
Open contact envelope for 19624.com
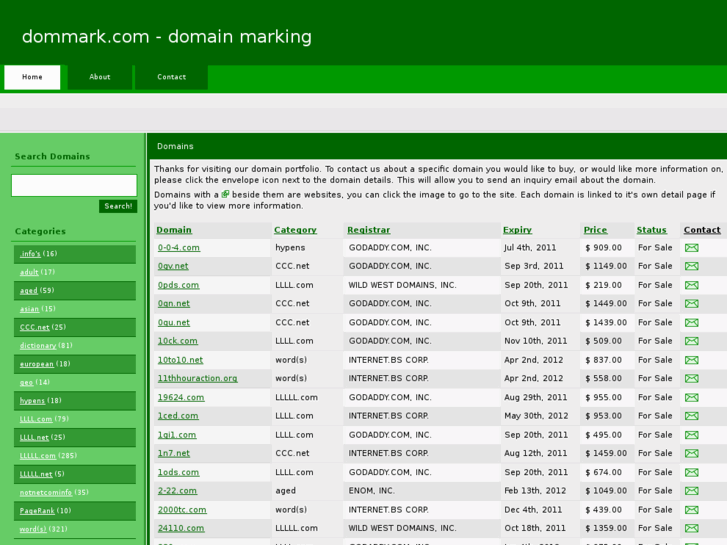[691, 398]
